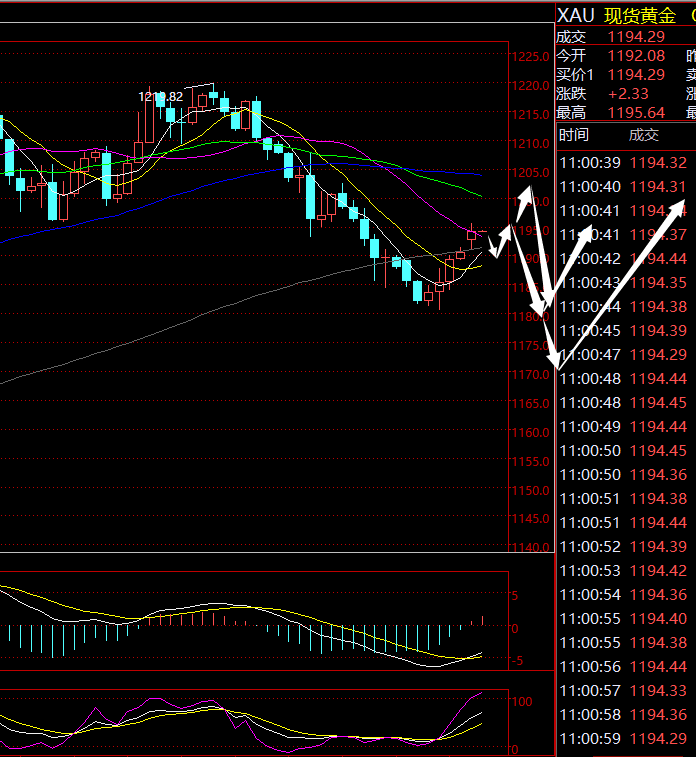This screenshot has height=757, width=696.
Task: Select the 11:00:52 tick row
Action: click(623, 547)
